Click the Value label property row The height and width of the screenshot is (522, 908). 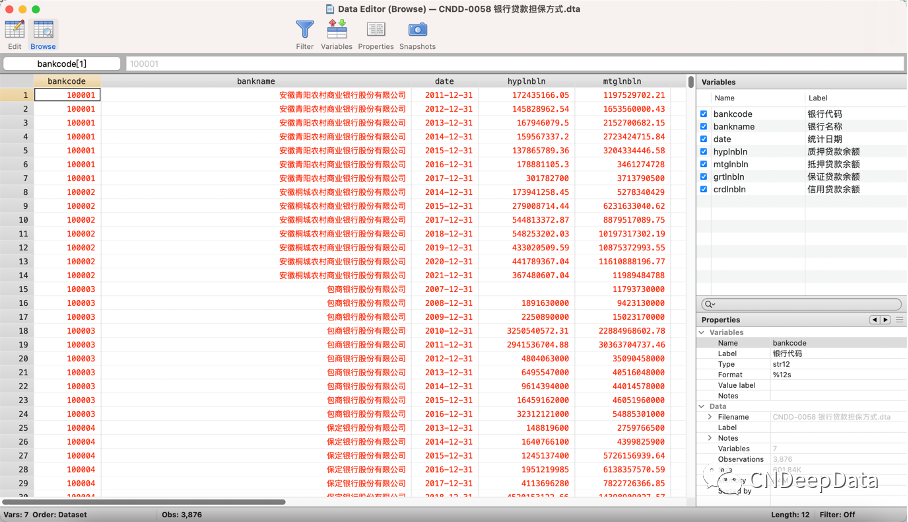pyautogui.click(x=801, y=385)
